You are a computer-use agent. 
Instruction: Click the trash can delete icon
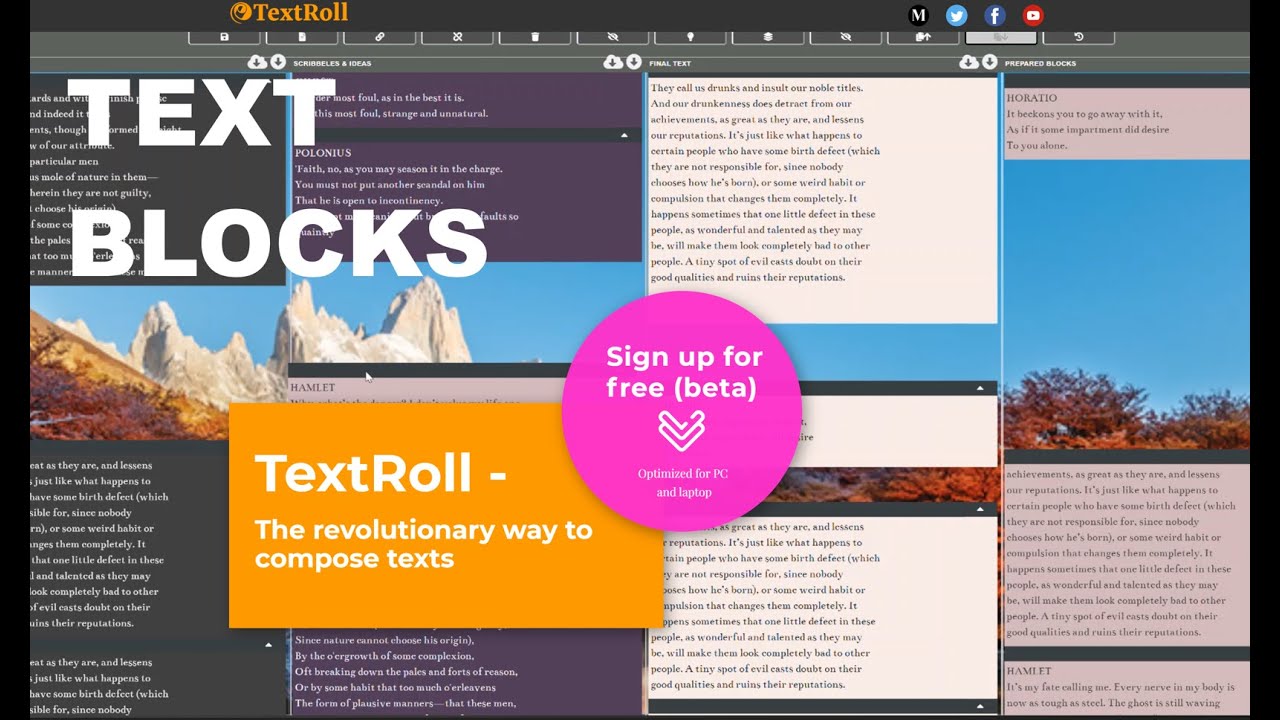tap(535, 37)
